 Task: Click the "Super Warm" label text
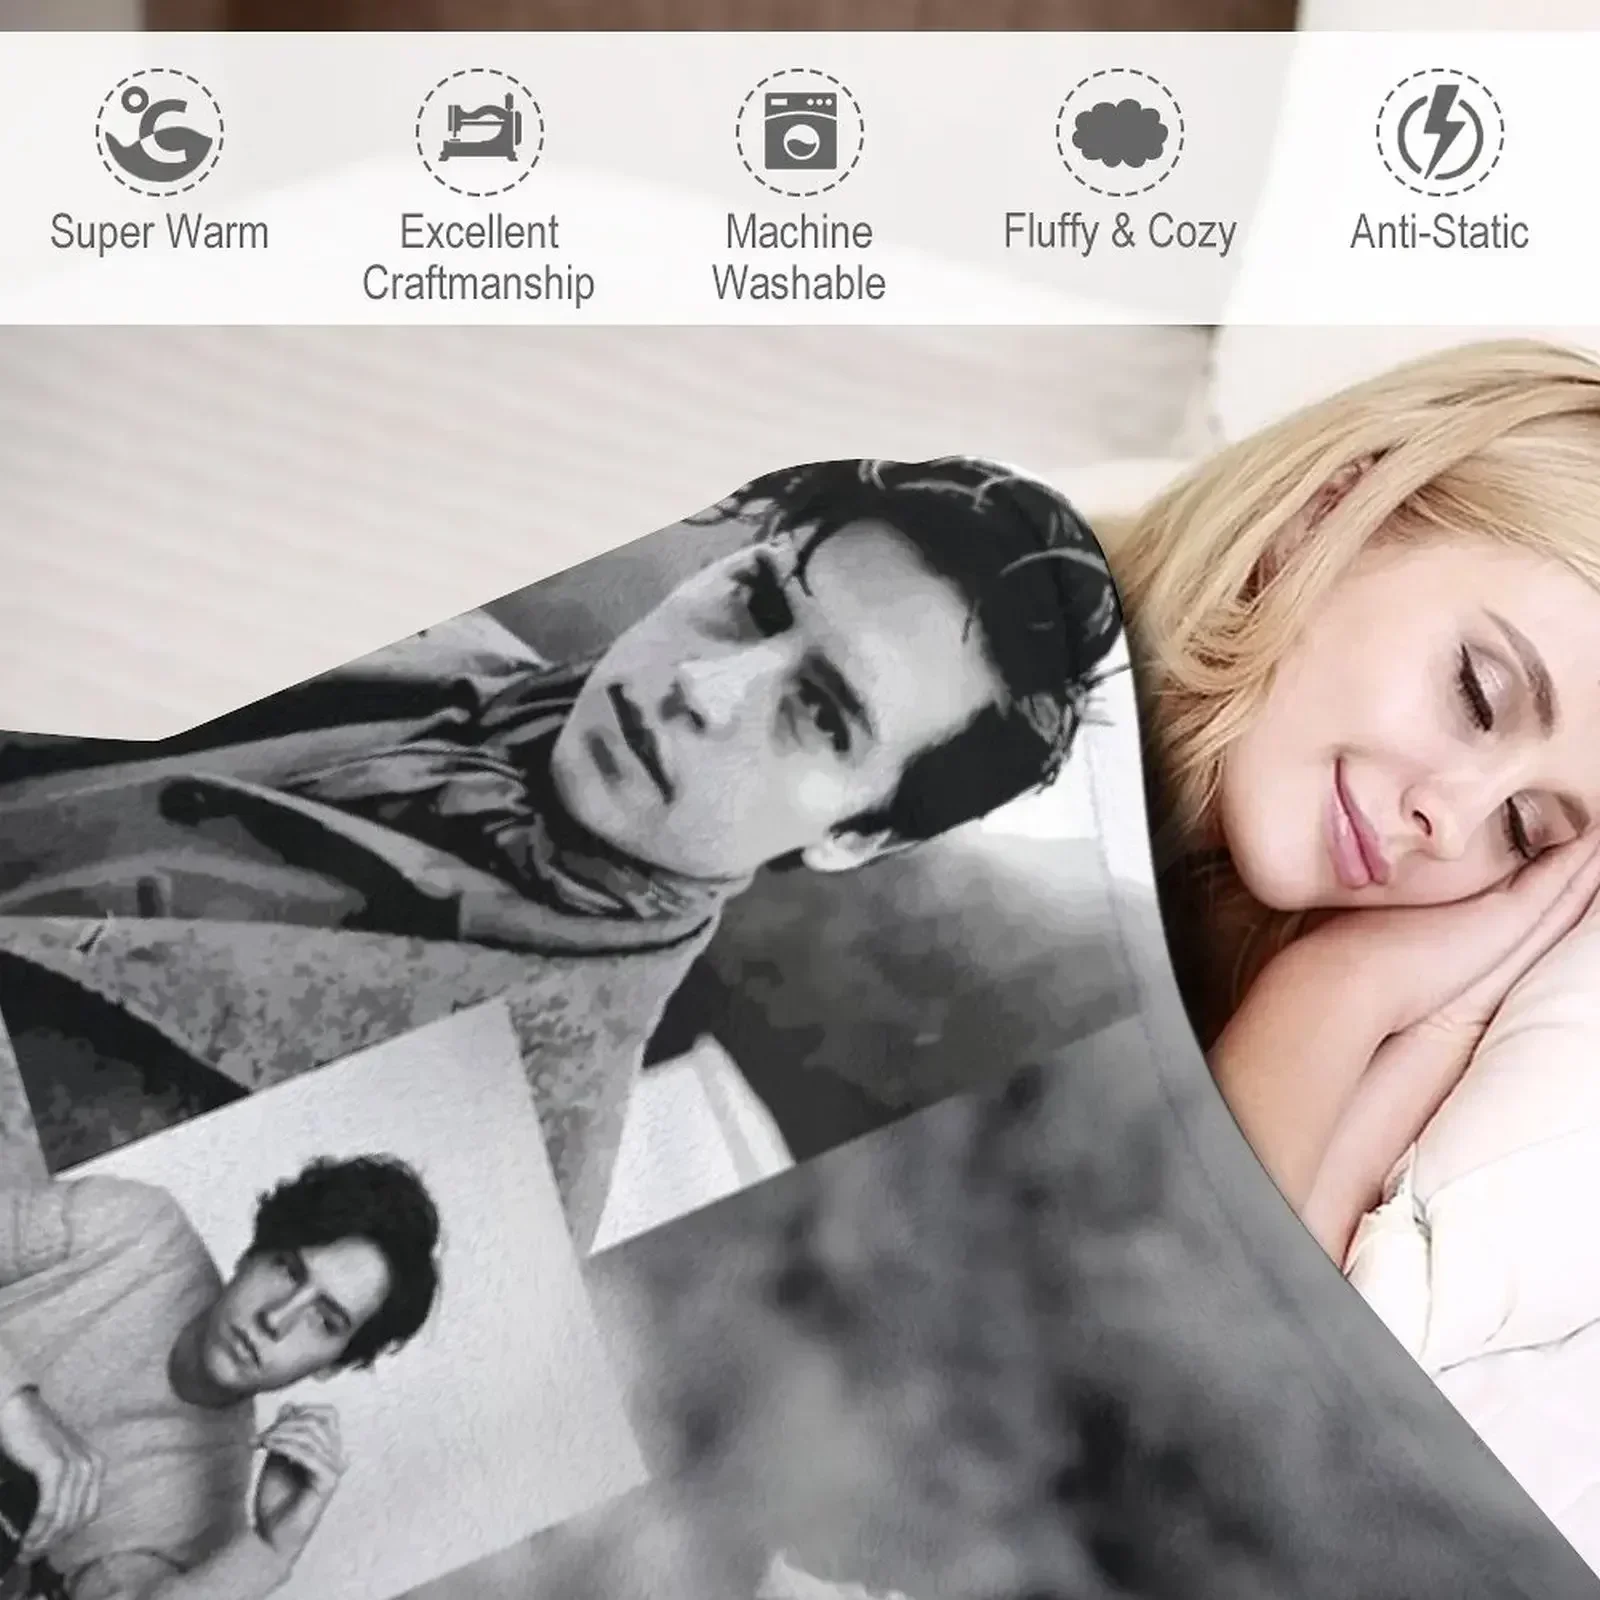(160, 232)
